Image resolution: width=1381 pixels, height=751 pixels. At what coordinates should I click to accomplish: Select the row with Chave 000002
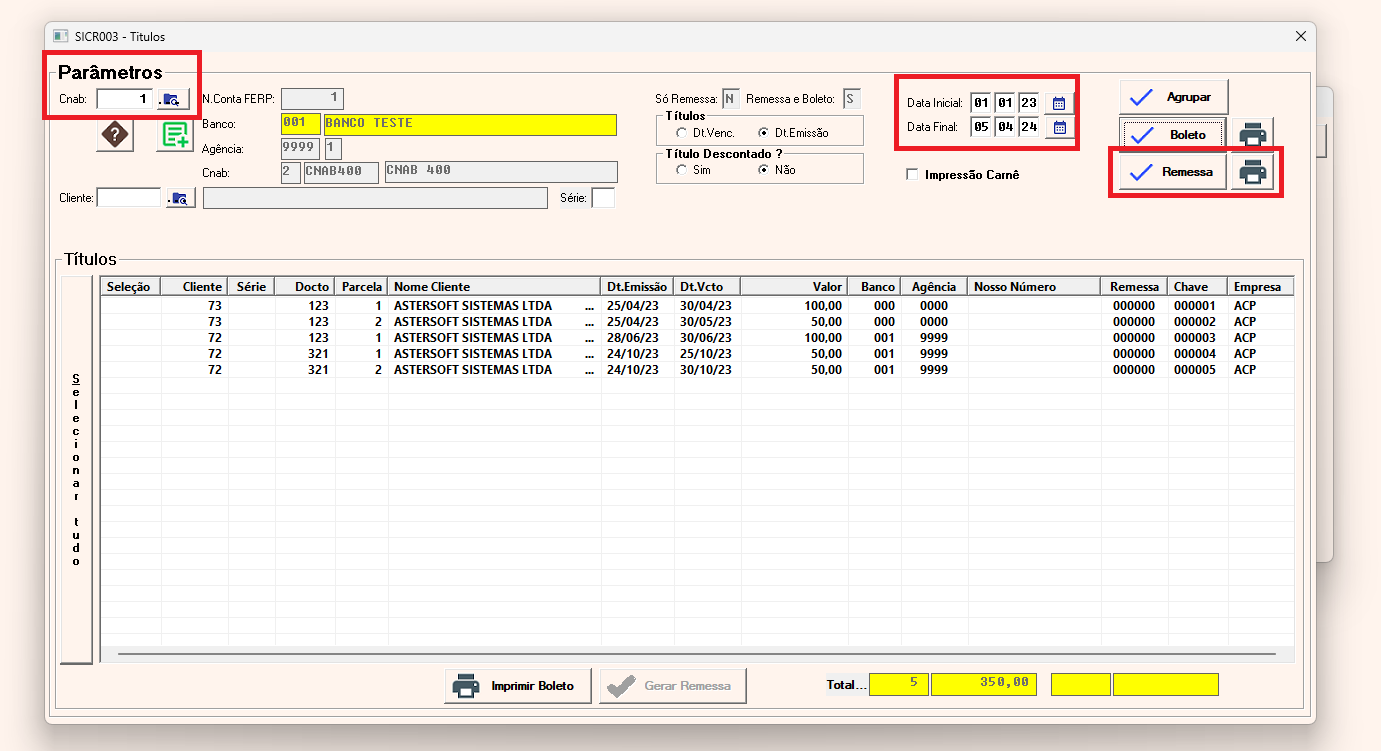click(x=697, y=322)
